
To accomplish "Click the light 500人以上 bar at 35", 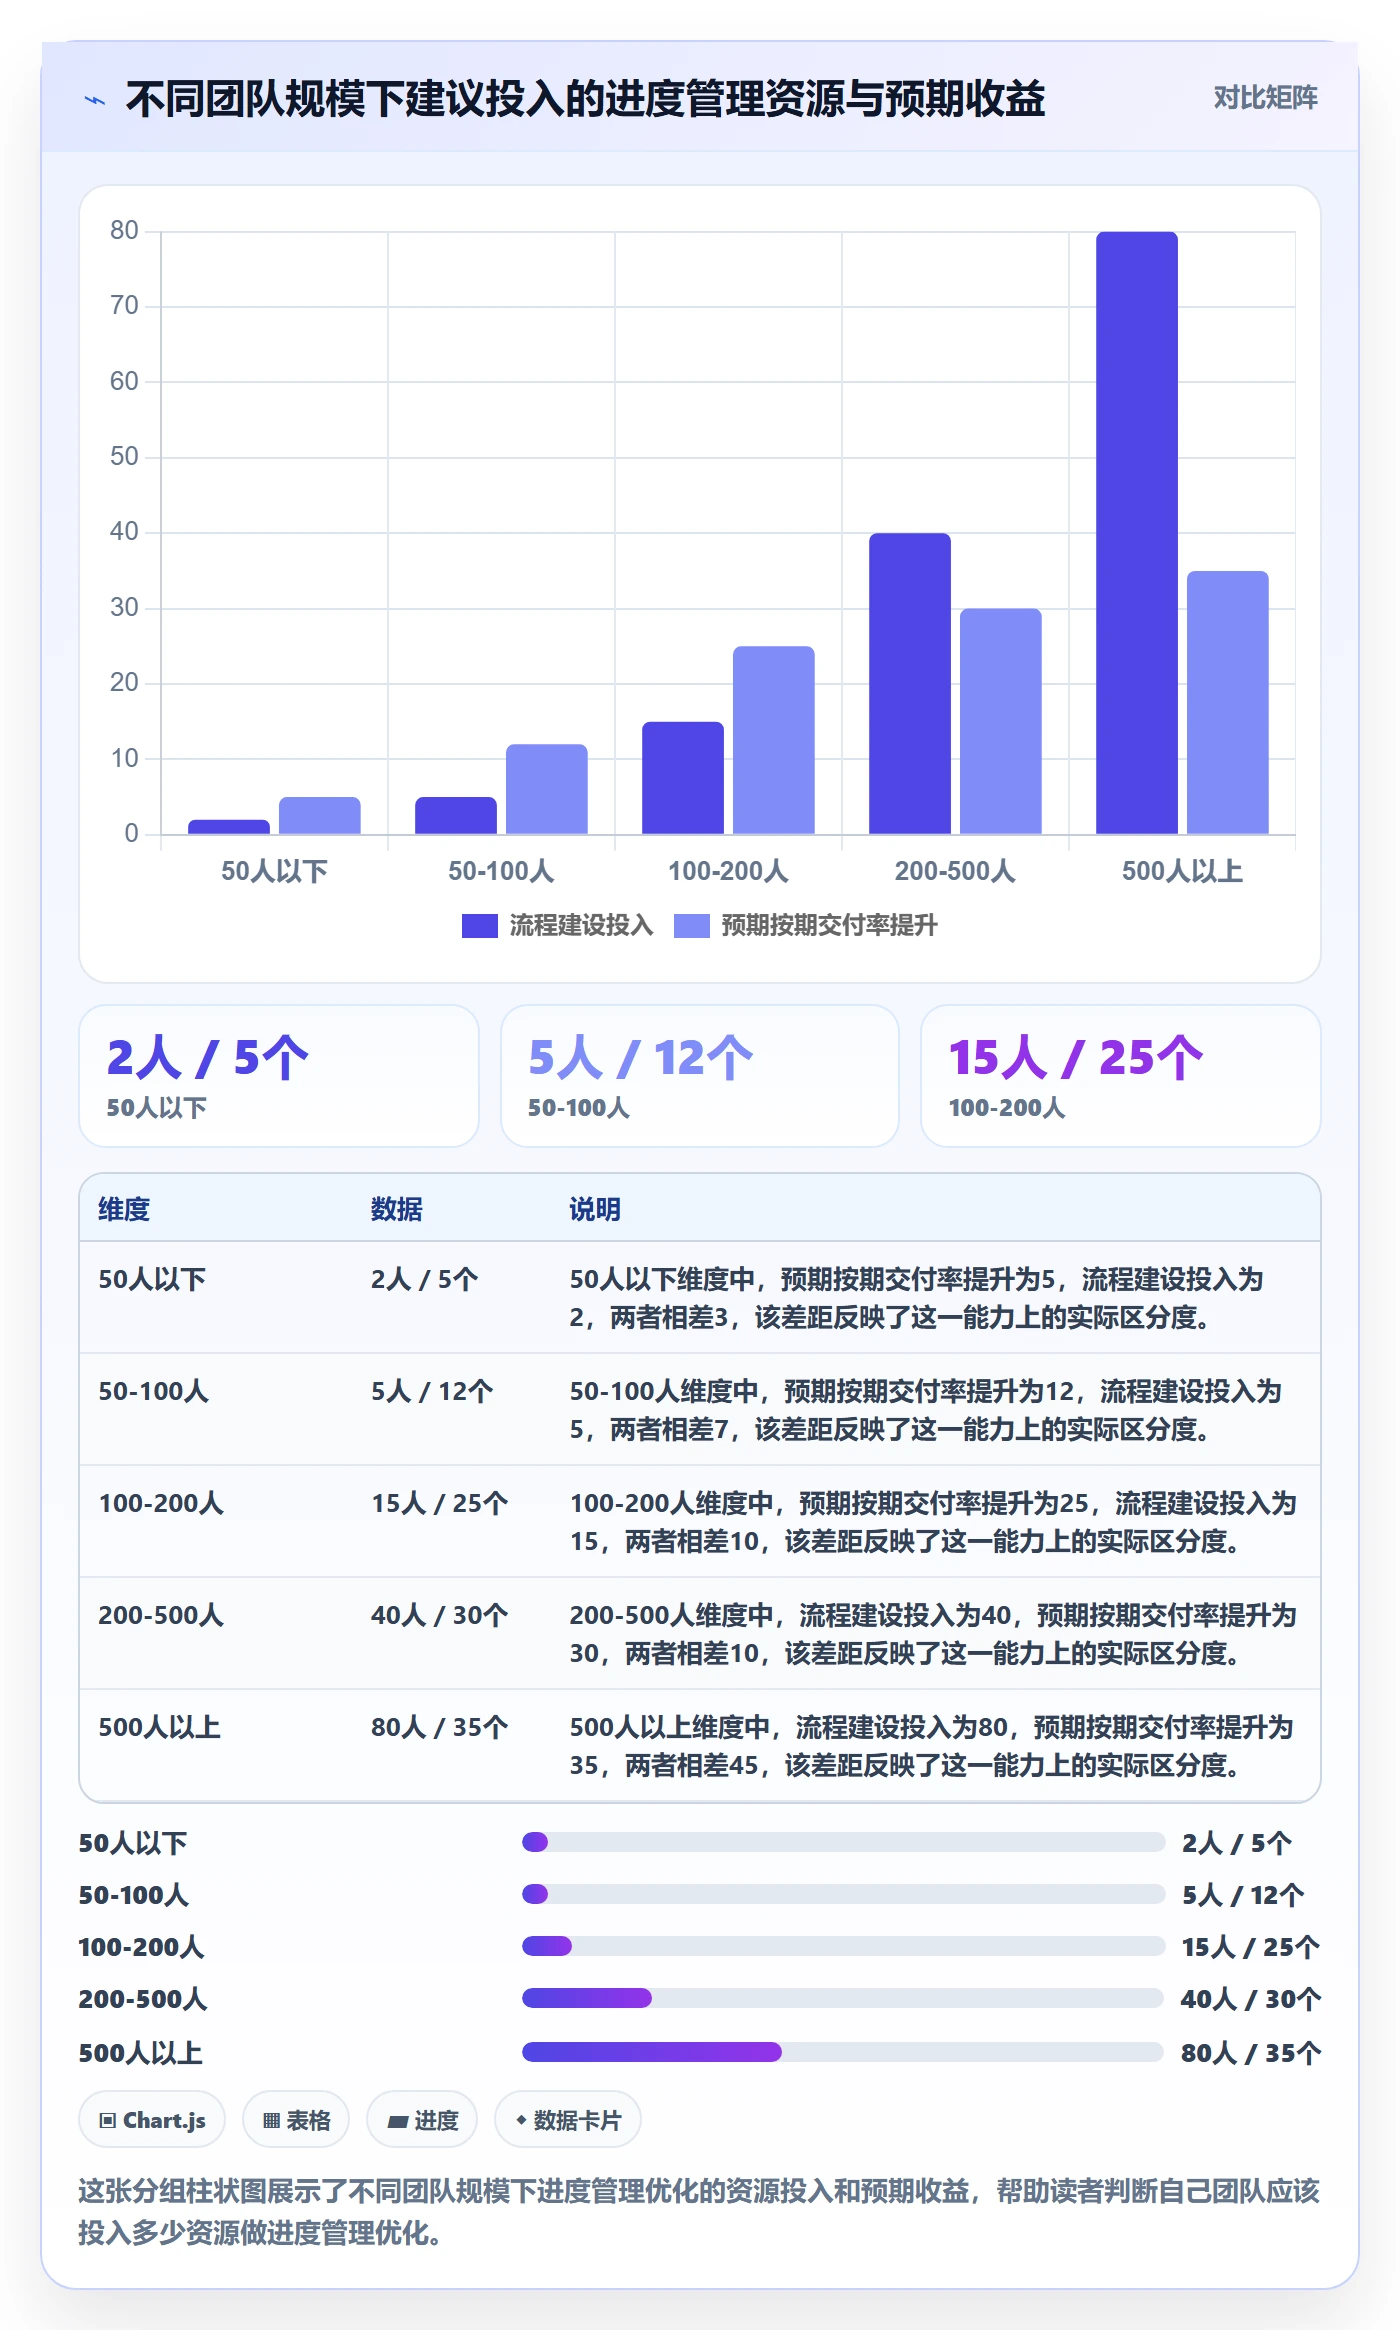I will click(x=1227, y=703).
